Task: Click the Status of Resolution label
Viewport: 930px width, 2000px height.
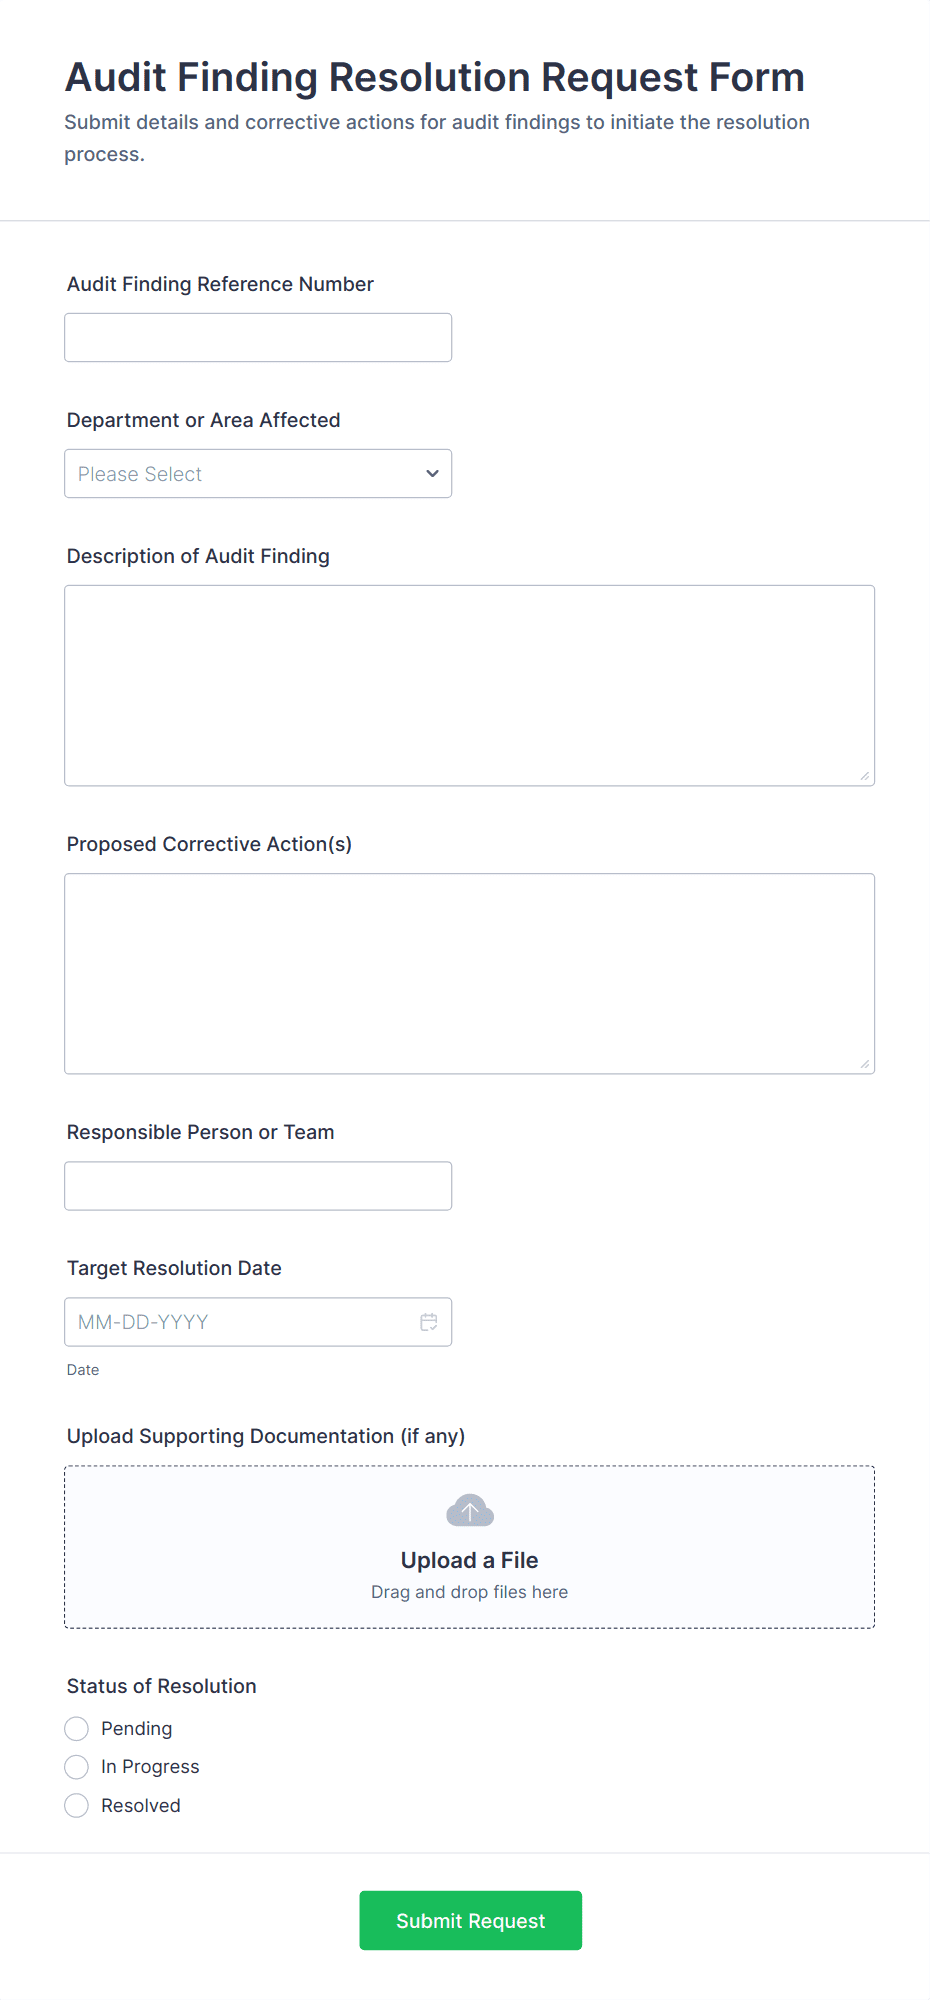Action: (162, 1686)
